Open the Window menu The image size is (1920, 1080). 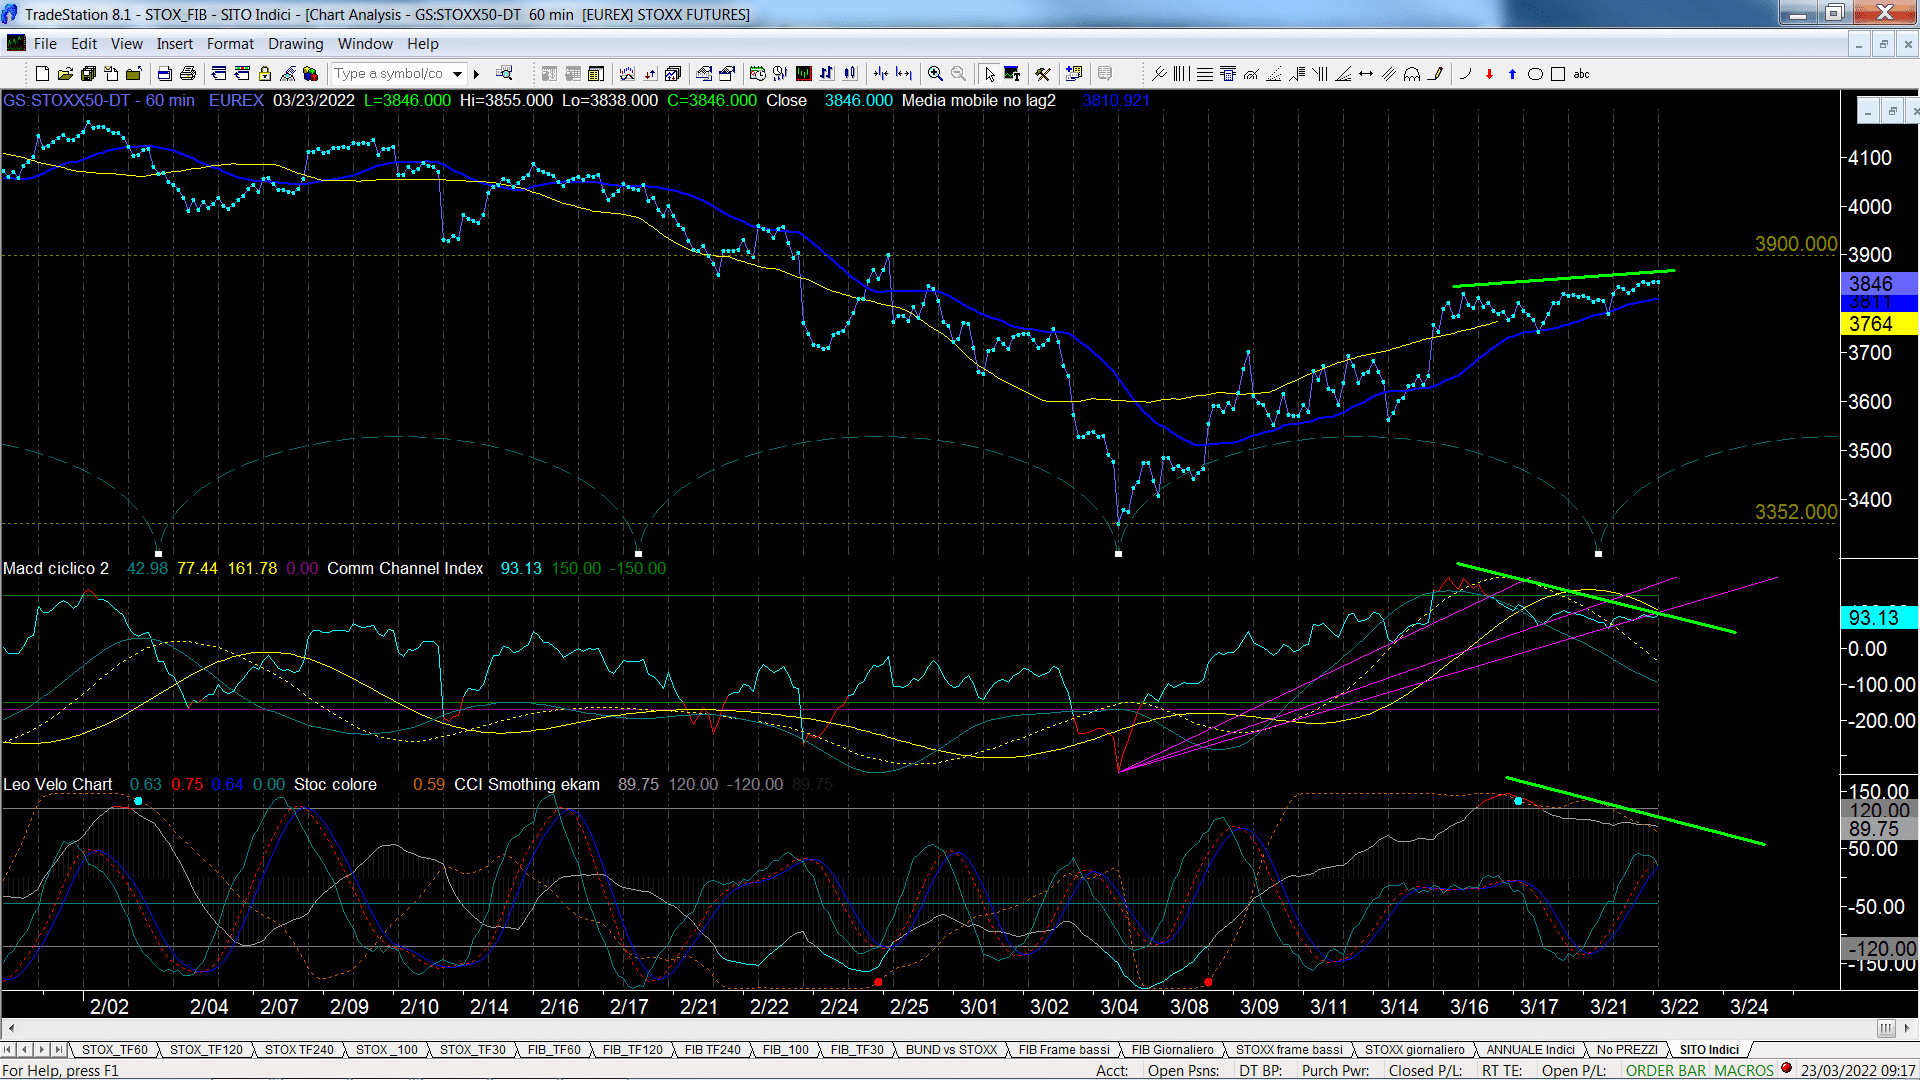pos(365,44)
